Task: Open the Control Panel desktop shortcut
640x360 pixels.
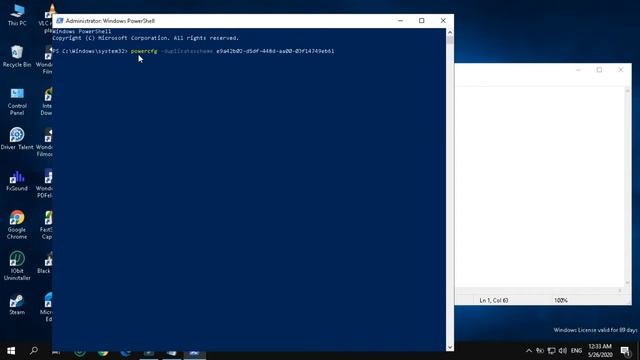Action: pos(17,101)
